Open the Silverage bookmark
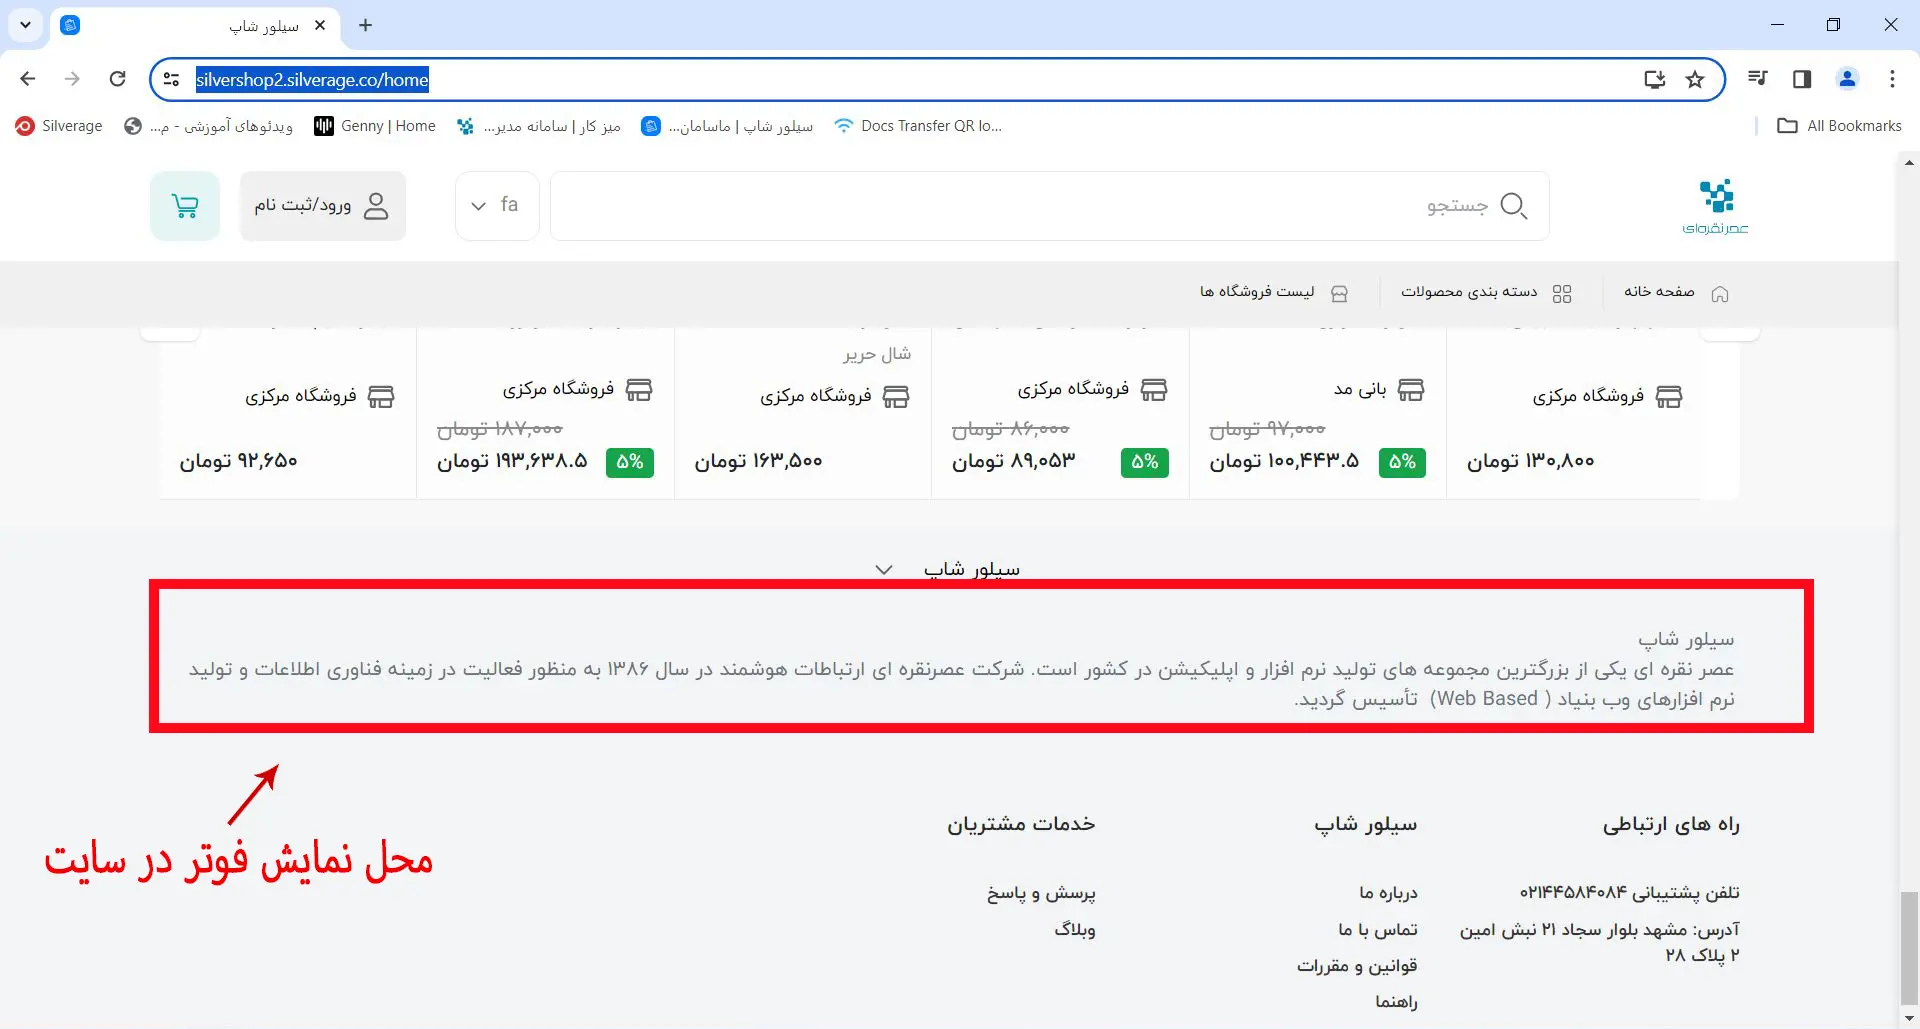The height and width of the screenshot is (1029, 1920). [x=59, y=126]
